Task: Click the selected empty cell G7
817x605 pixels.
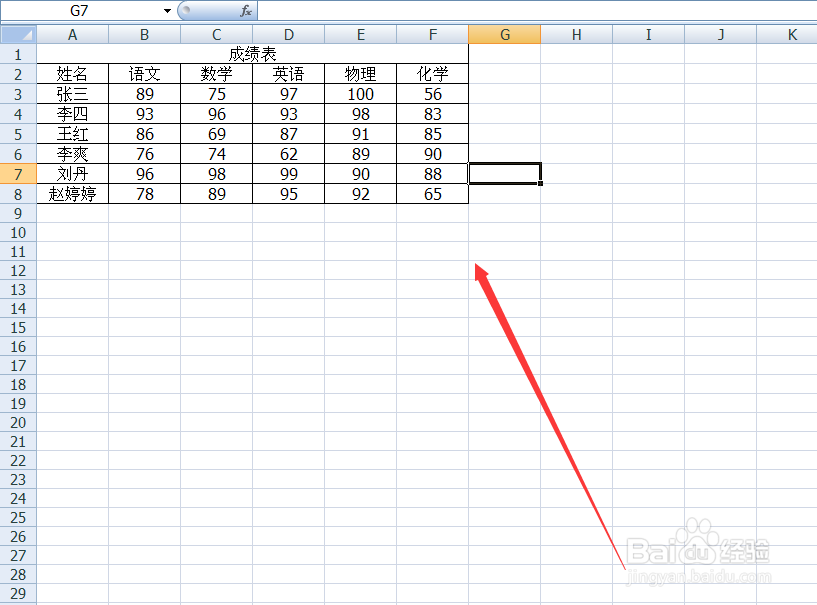Action: click(x=504, y=174)
